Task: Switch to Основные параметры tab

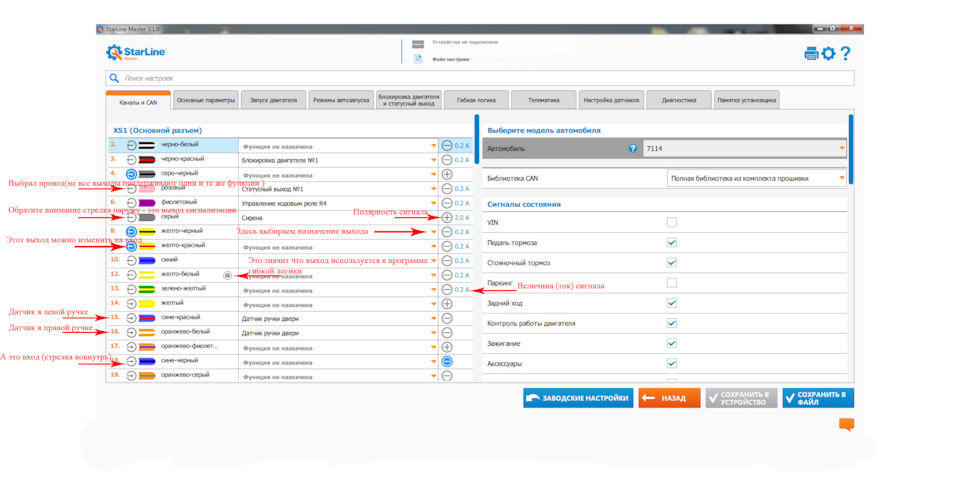Action: point(206,100)
